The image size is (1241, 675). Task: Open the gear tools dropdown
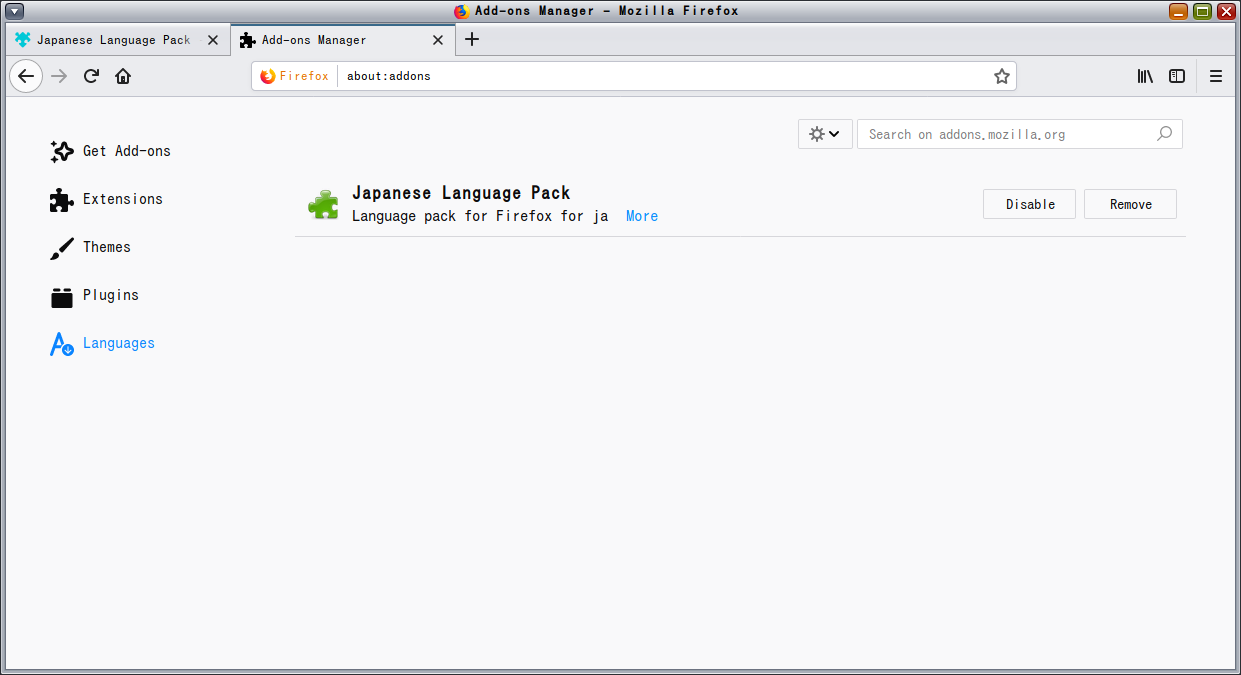[825, 134]
